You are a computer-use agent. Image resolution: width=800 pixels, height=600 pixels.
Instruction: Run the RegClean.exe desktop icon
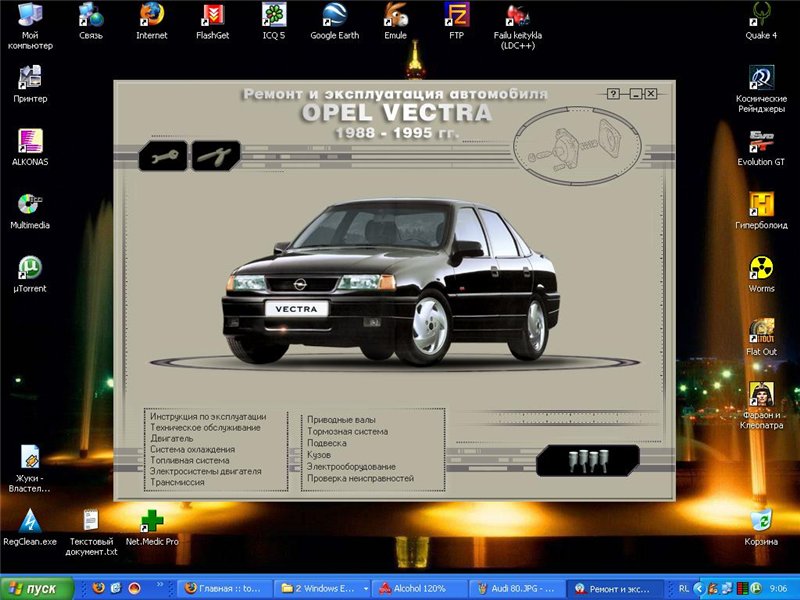tap(30, 528)
